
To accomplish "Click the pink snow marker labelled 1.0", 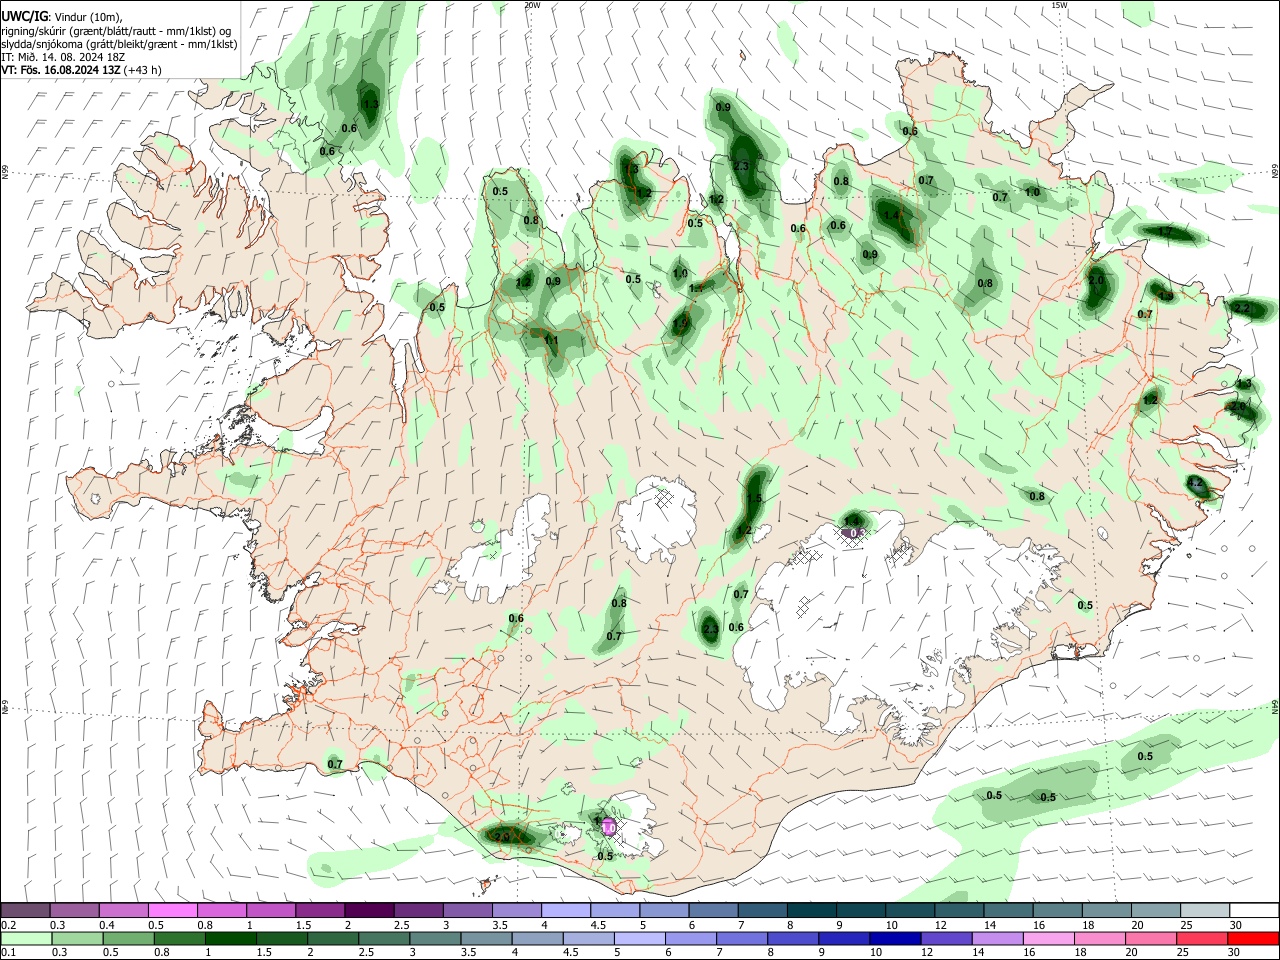I will pos(608,828).
